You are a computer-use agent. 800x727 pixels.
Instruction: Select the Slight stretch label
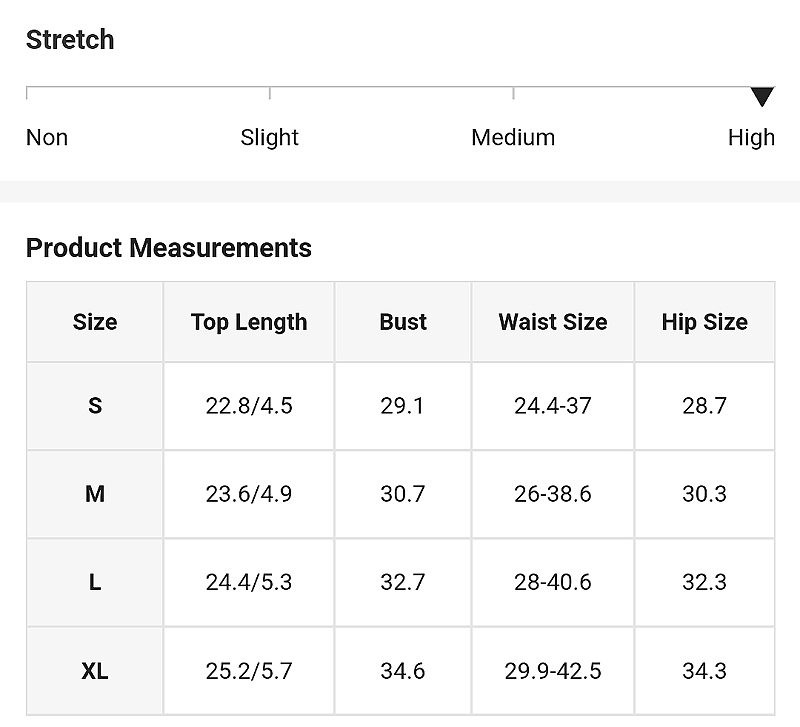click(269, 137)
